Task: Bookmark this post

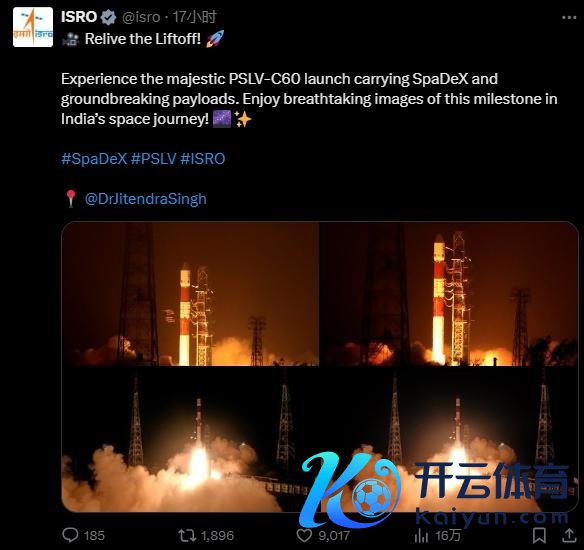Action: click(x=539, y=535)
